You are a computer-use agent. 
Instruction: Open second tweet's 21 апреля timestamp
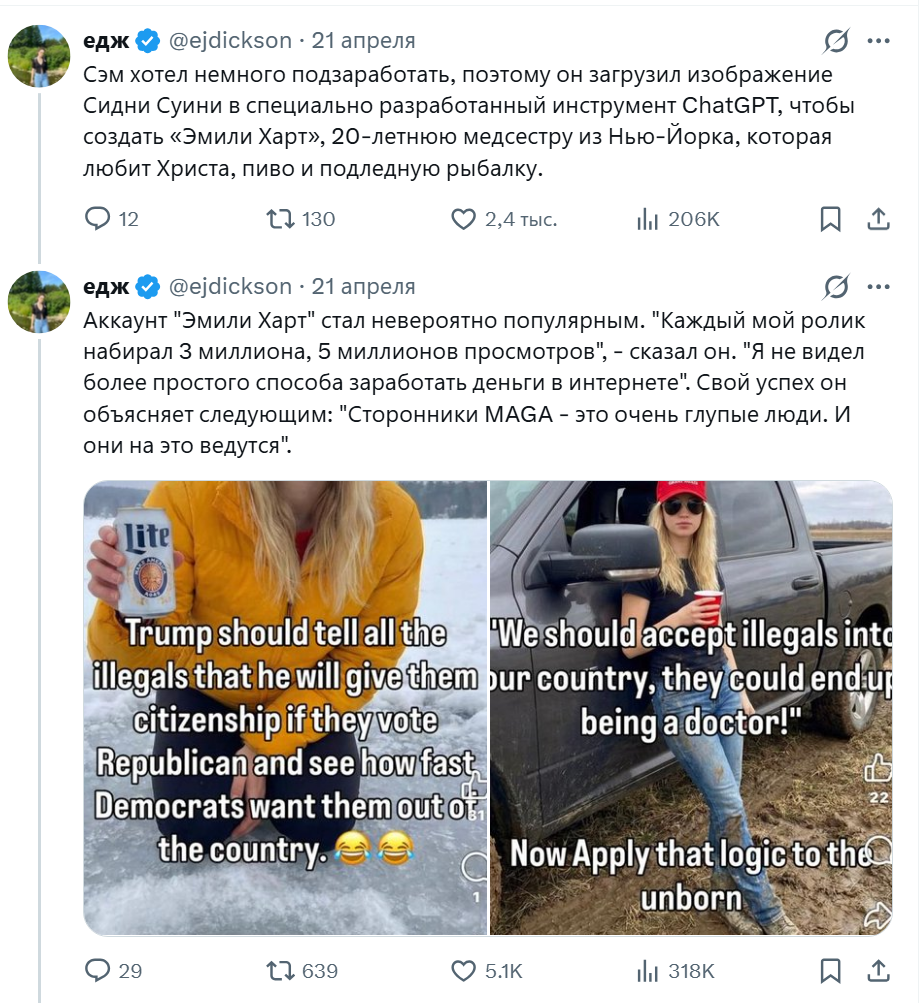[363, 287]
